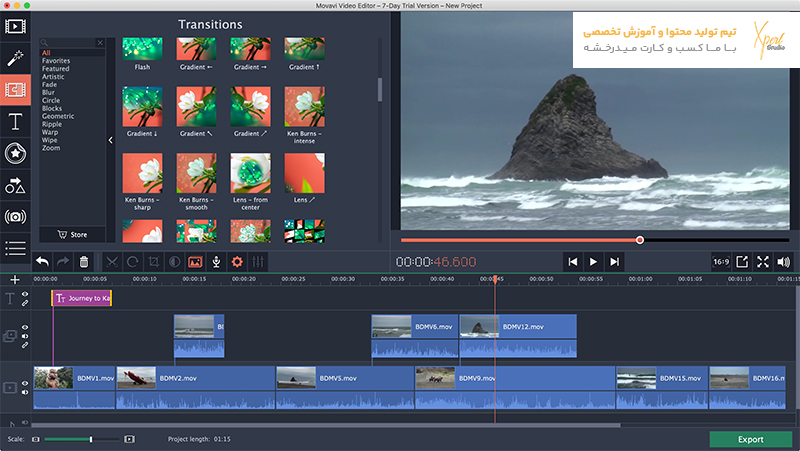This screenshot has height=451, width=800.
Task: Skip to previous frame
Action: [572, 262]
